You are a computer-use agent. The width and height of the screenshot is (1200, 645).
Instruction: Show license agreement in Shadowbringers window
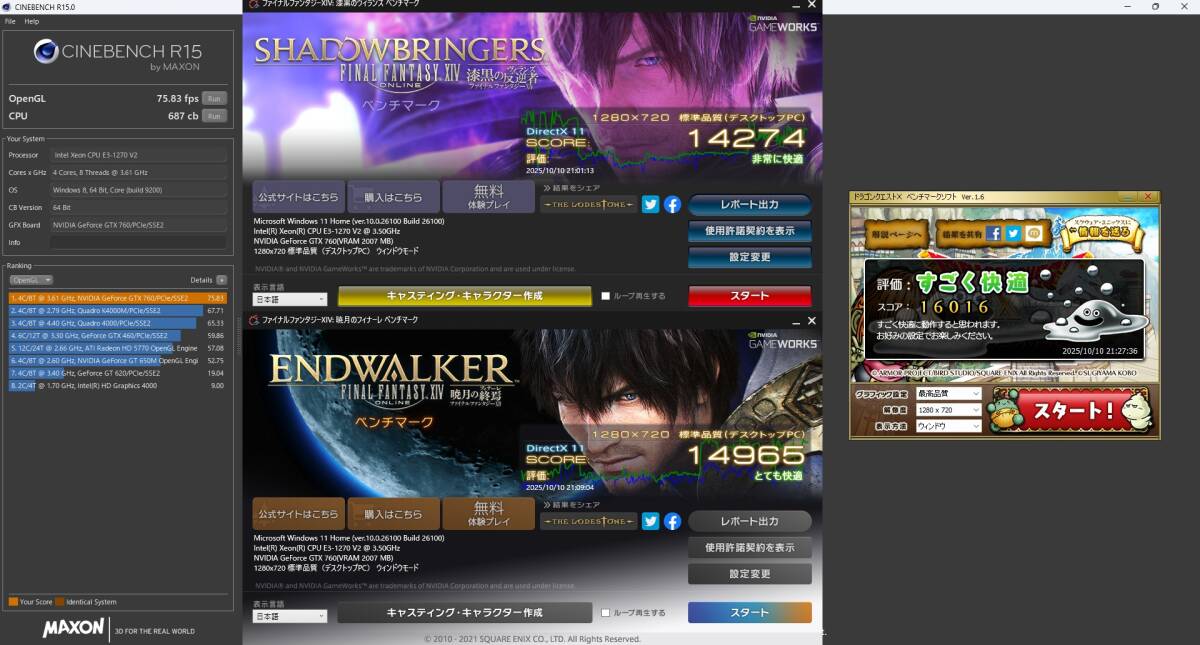[x=749, y=231]
